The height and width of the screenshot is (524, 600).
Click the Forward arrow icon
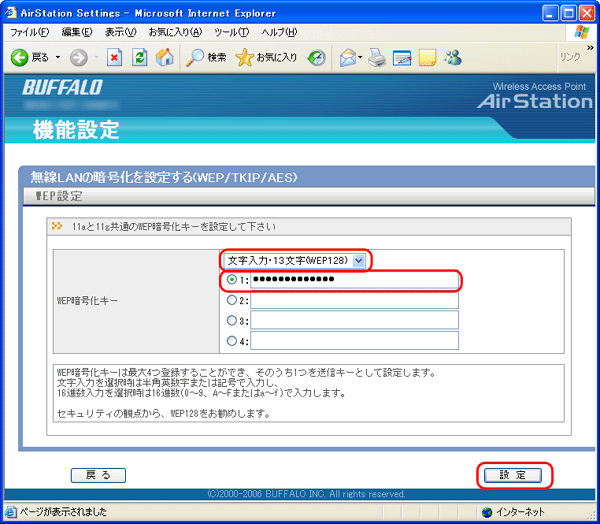[x=78, y=58]
